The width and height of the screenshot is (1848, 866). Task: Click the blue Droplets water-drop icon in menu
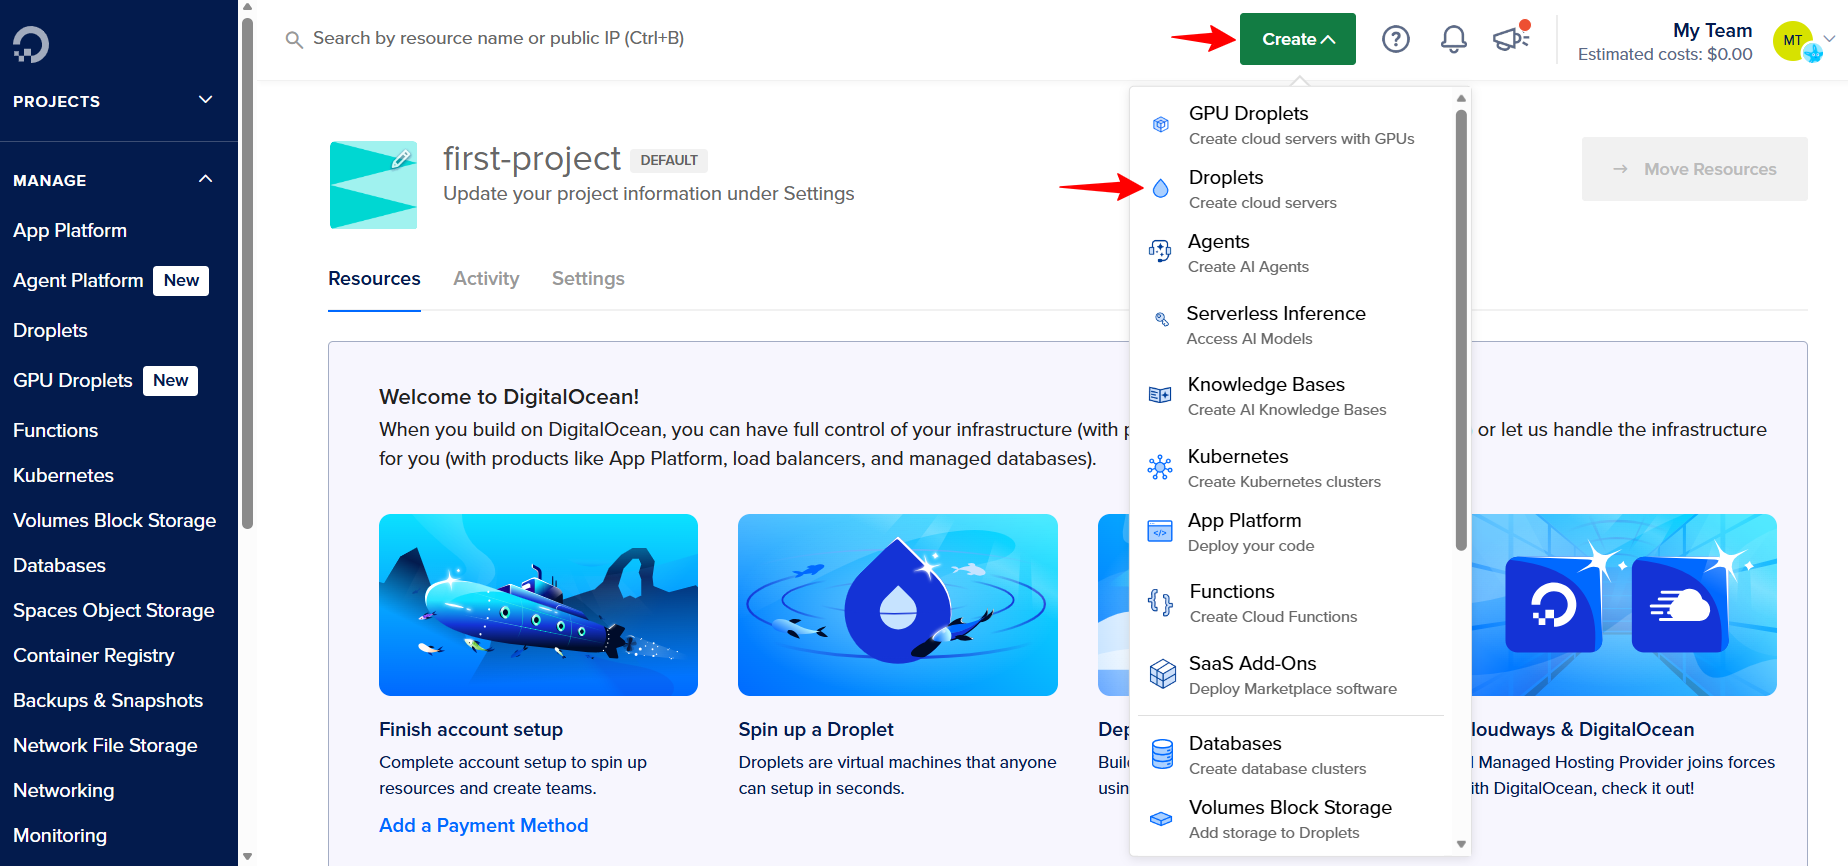(1161, 188)
